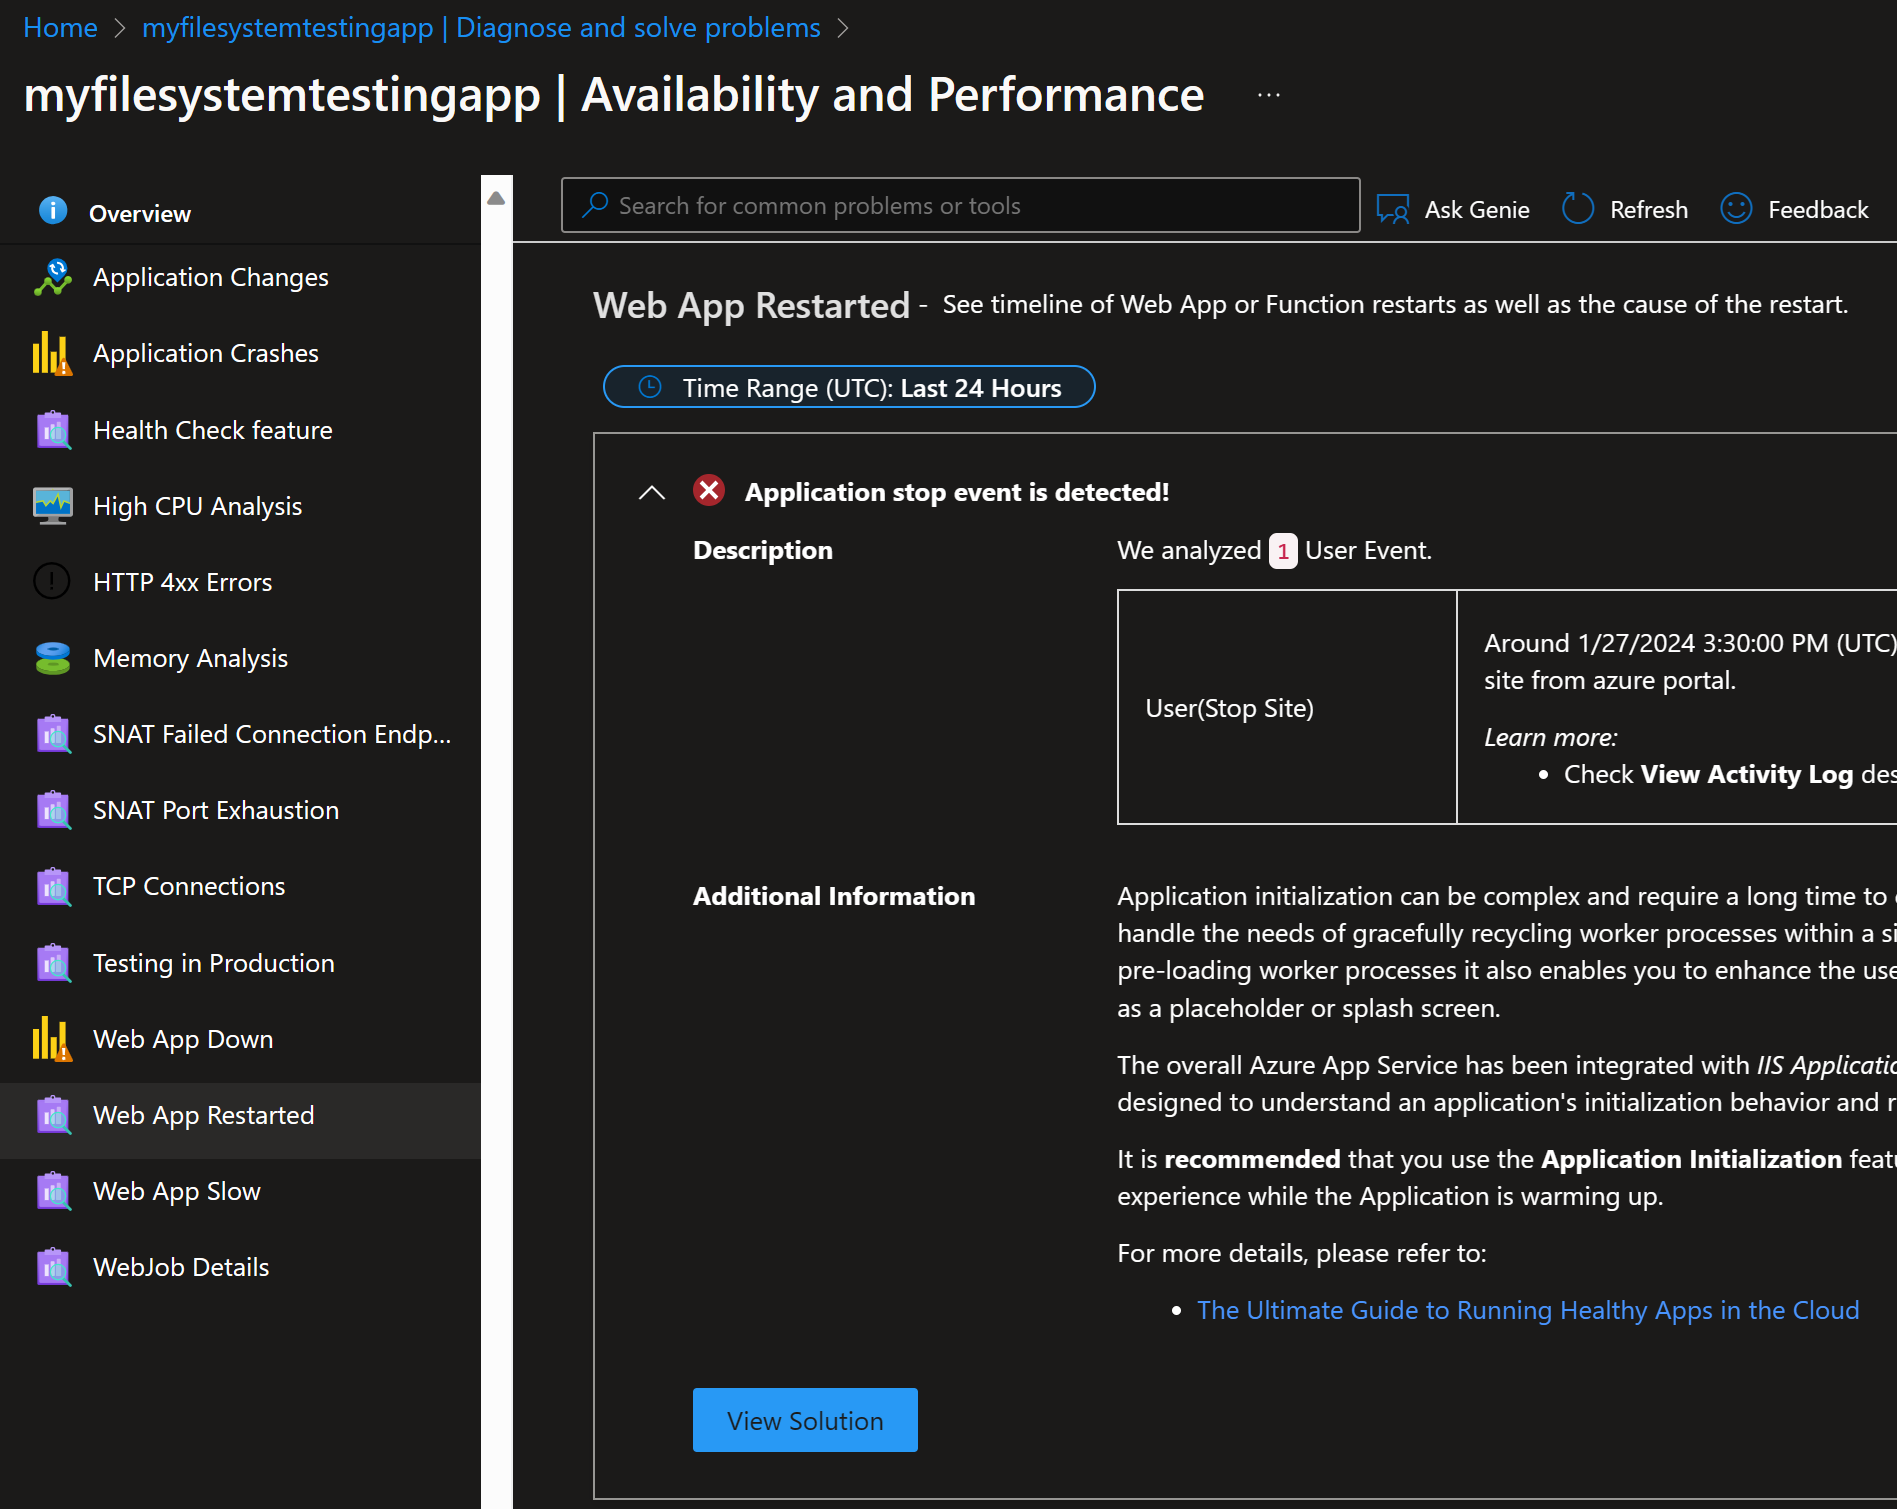Viewport: 1897px width, 1509px height.
Task: Click the Health Check feature icon
Action: [x=53, y=431]
